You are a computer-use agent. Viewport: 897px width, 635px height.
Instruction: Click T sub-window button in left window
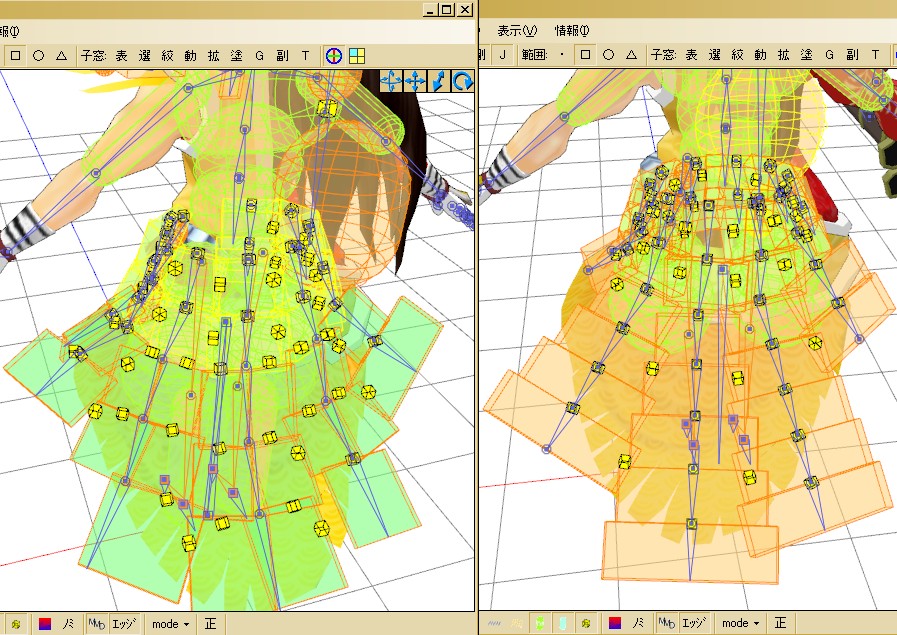(x=305, y=56)
